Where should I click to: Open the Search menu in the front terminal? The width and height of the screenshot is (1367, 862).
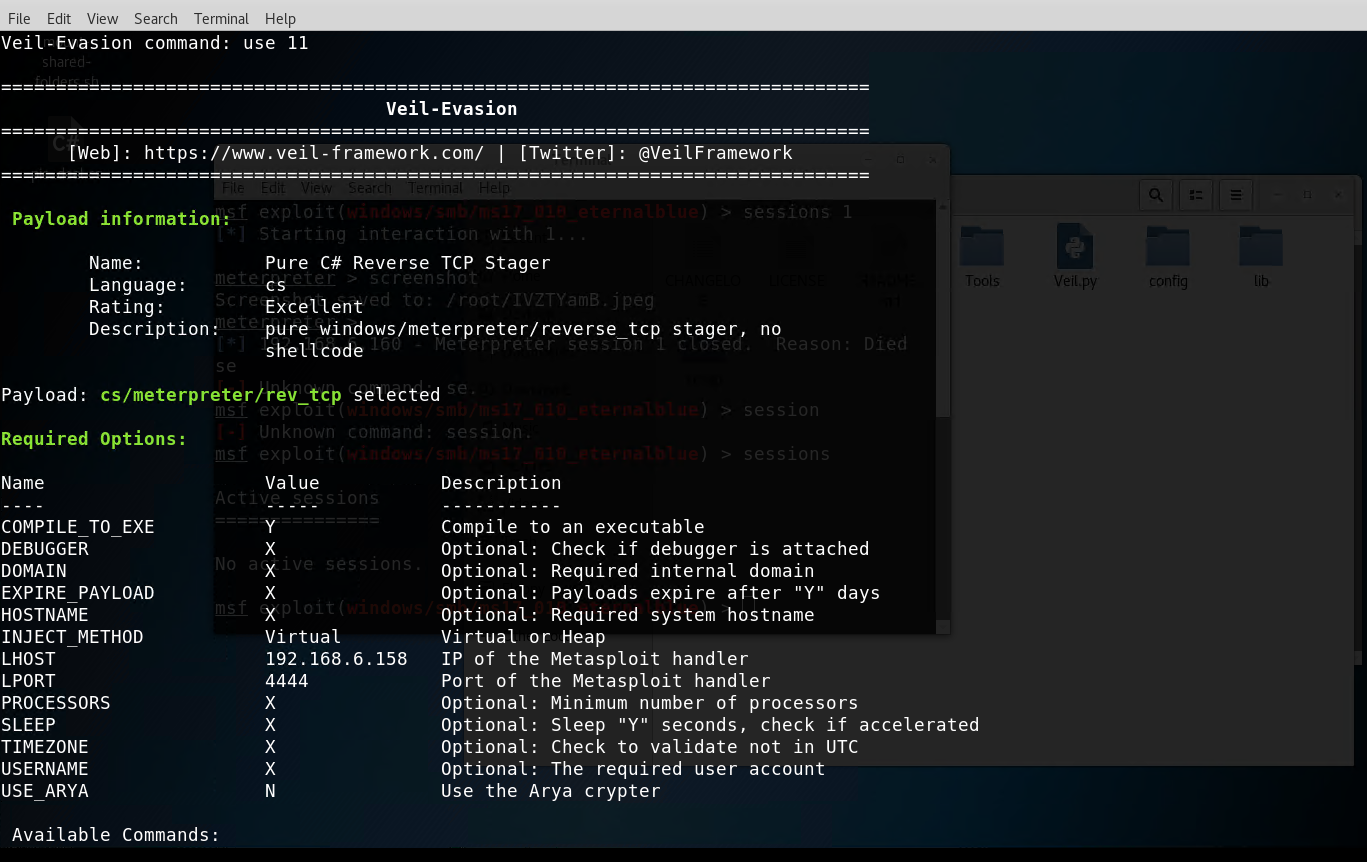pos(155,18)
